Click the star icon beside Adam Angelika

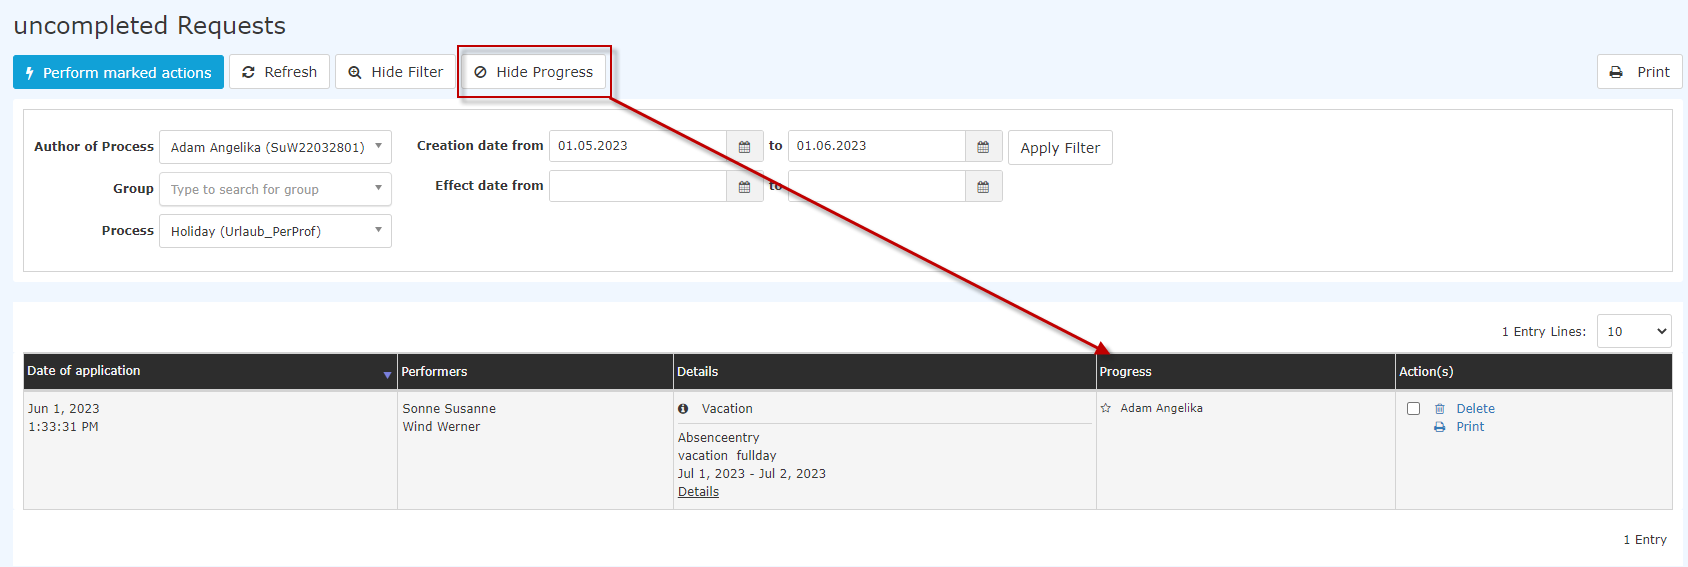pos(1106,408)
